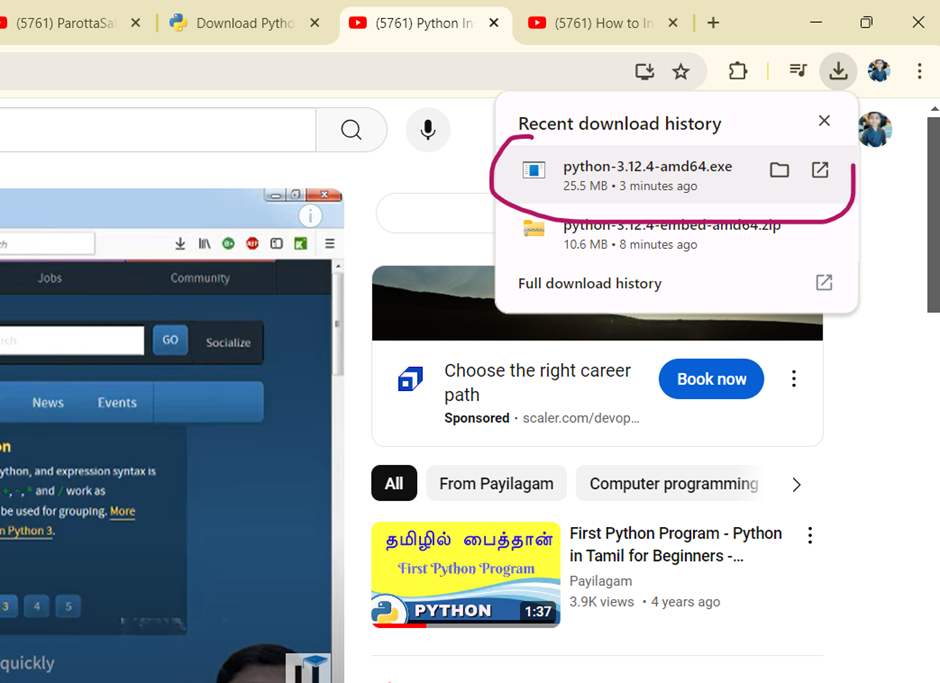Click the YouTube search magnifier button
The height and width of the screenshot is (683, 940).
351,130
